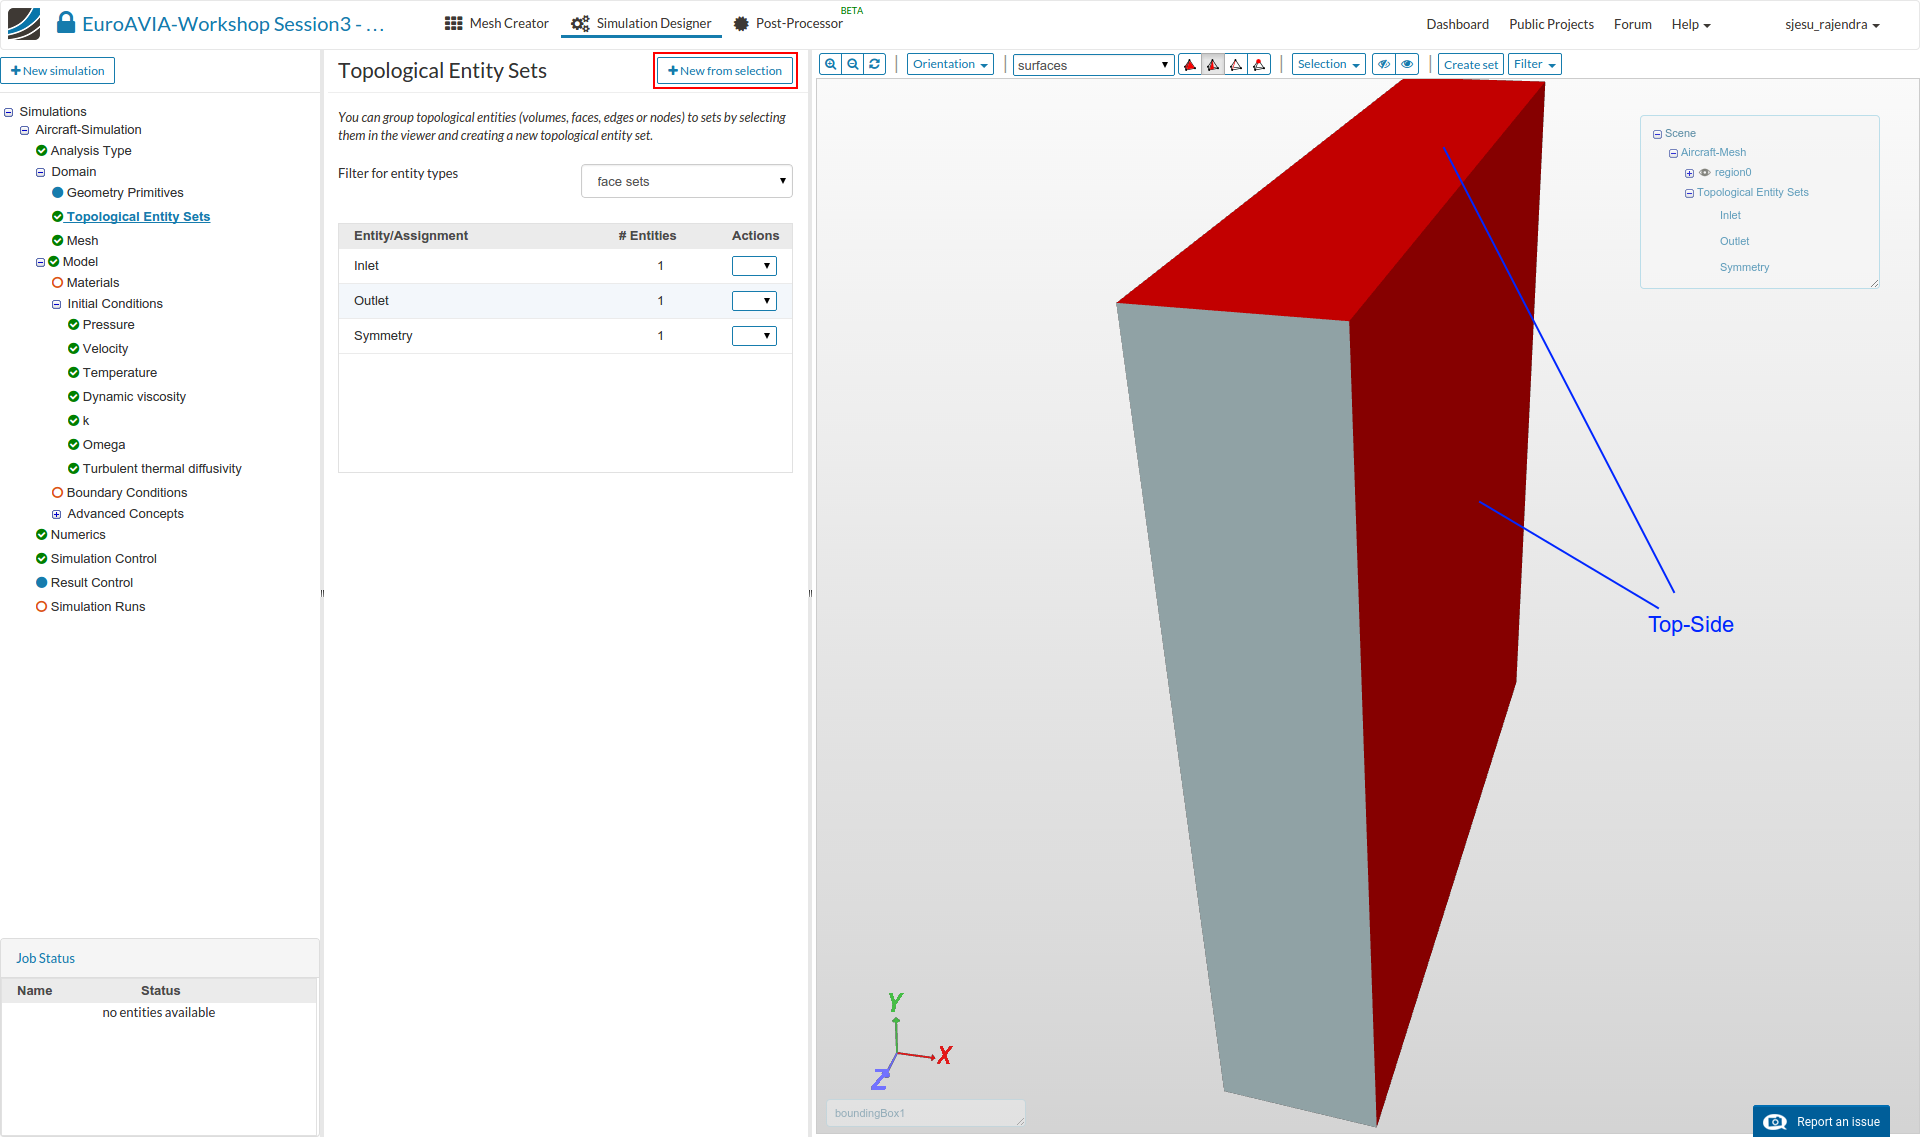Screen dimensions: 1920x1137
Task: Toggle visibility eye of region0
Action: coord(1705,173)
